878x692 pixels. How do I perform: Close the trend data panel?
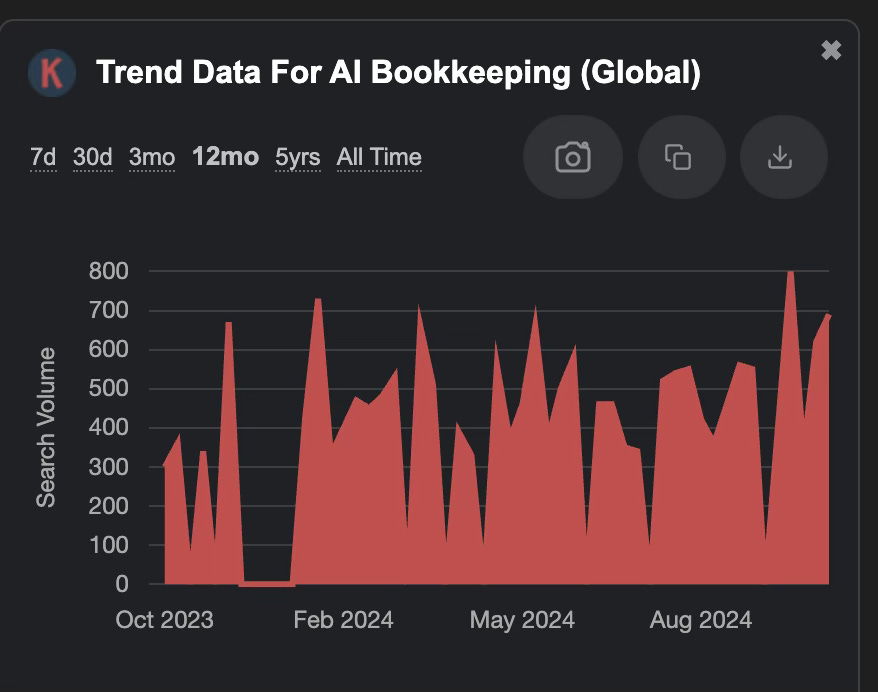pos(831,50)
